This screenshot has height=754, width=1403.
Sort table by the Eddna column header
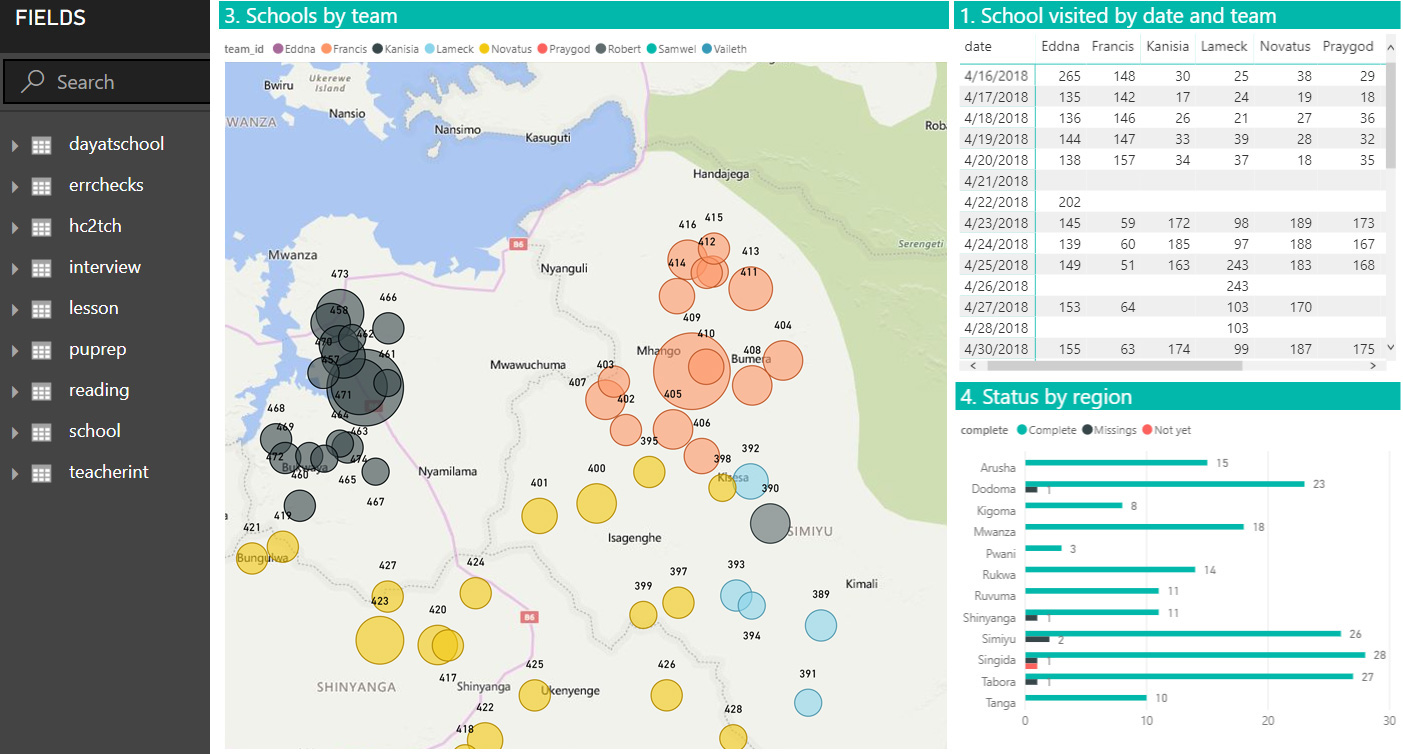click(1060, 47)
